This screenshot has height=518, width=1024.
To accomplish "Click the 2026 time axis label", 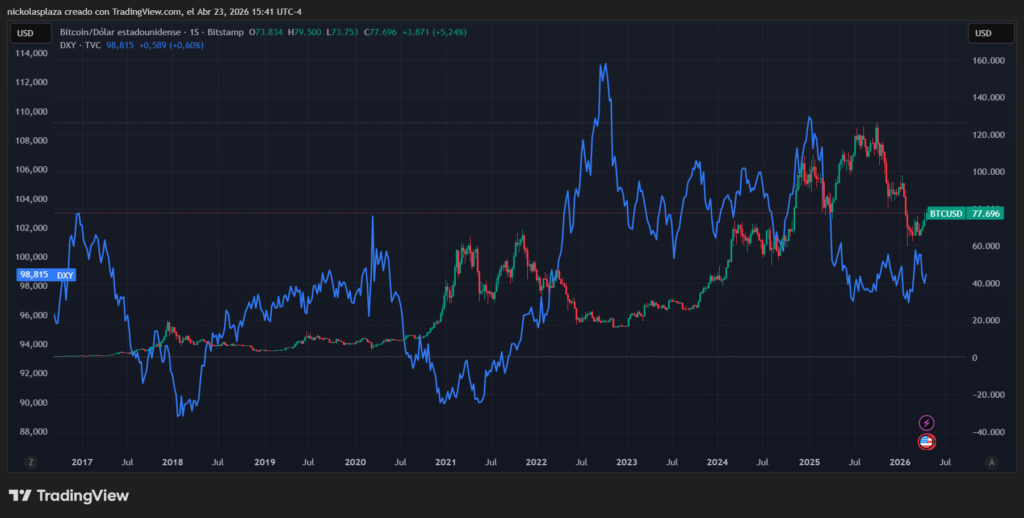I will tap(900, 462).
